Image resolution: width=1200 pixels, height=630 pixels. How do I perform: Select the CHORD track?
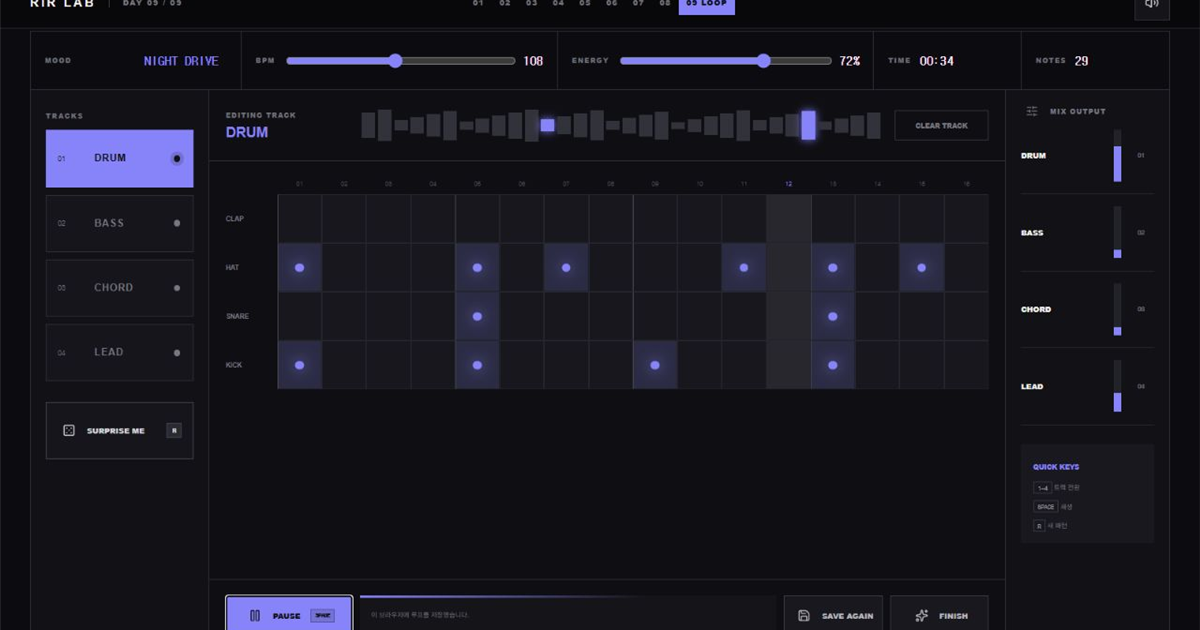(x=120, y=288)
